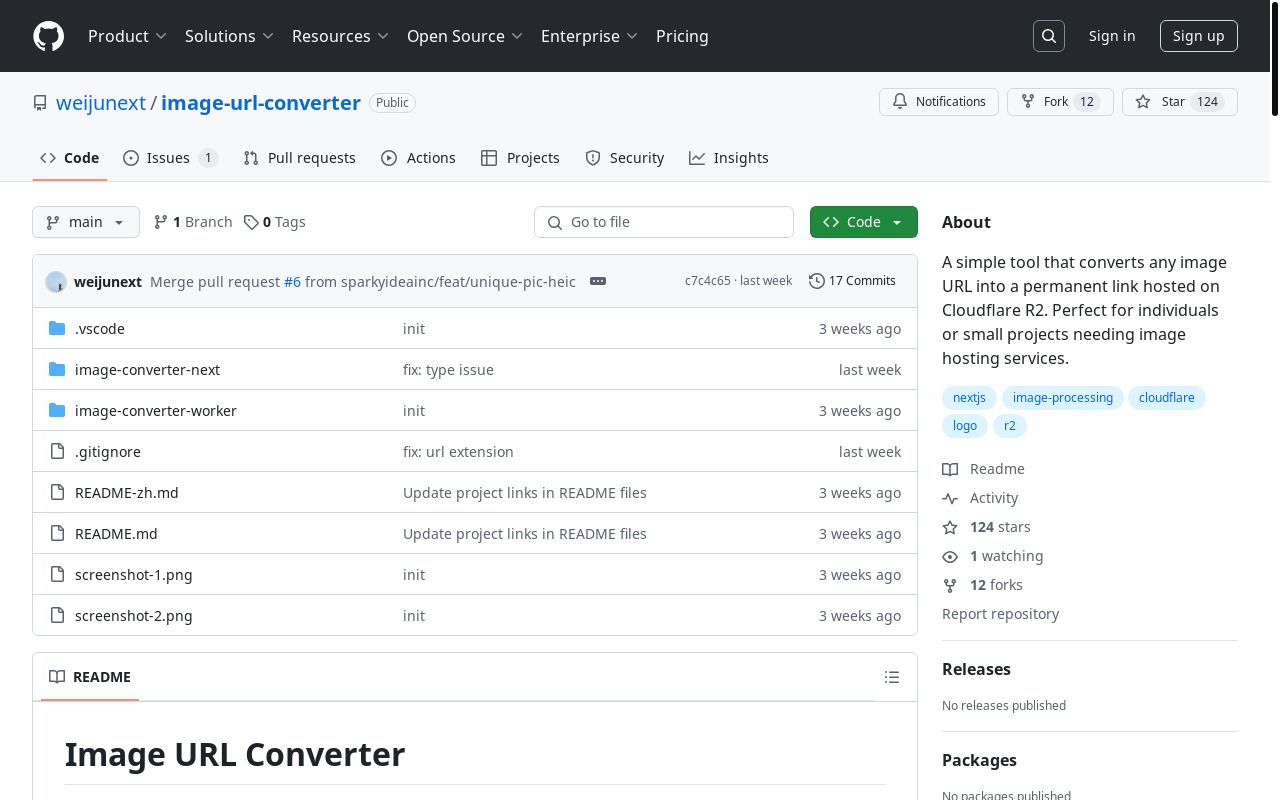1280x800 pixels.
Task: Expand the main branch dropdown
Action: click(86, 222)
